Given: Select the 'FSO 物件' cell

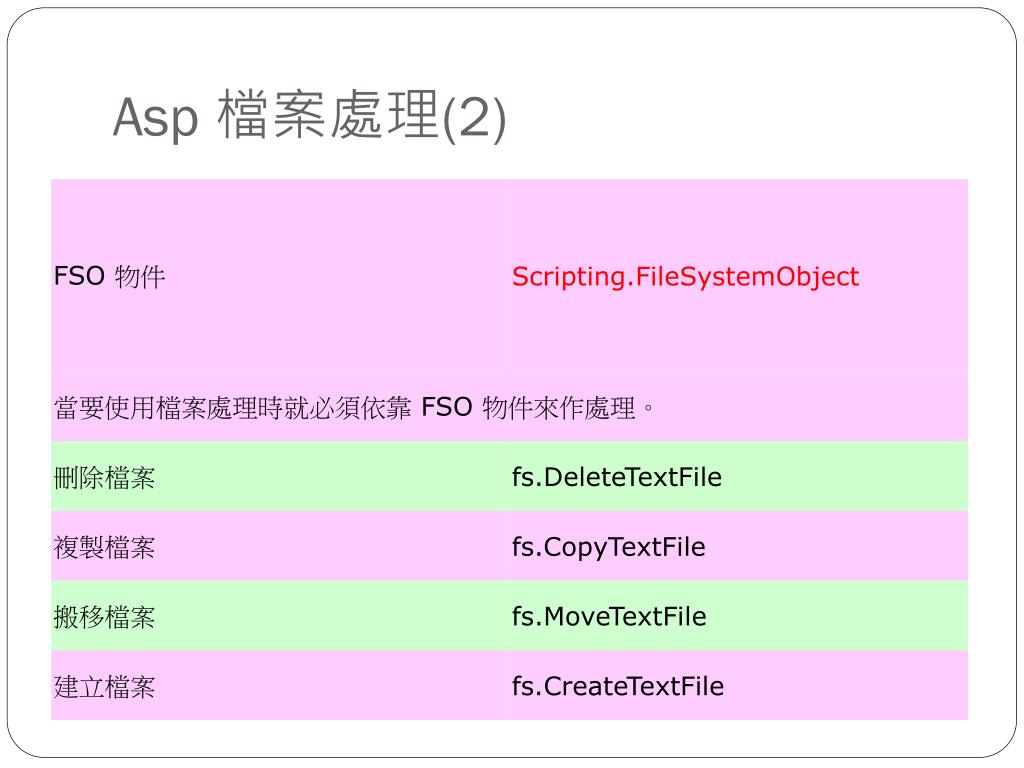Looking at the screenshot, I should tap(280, 276).
